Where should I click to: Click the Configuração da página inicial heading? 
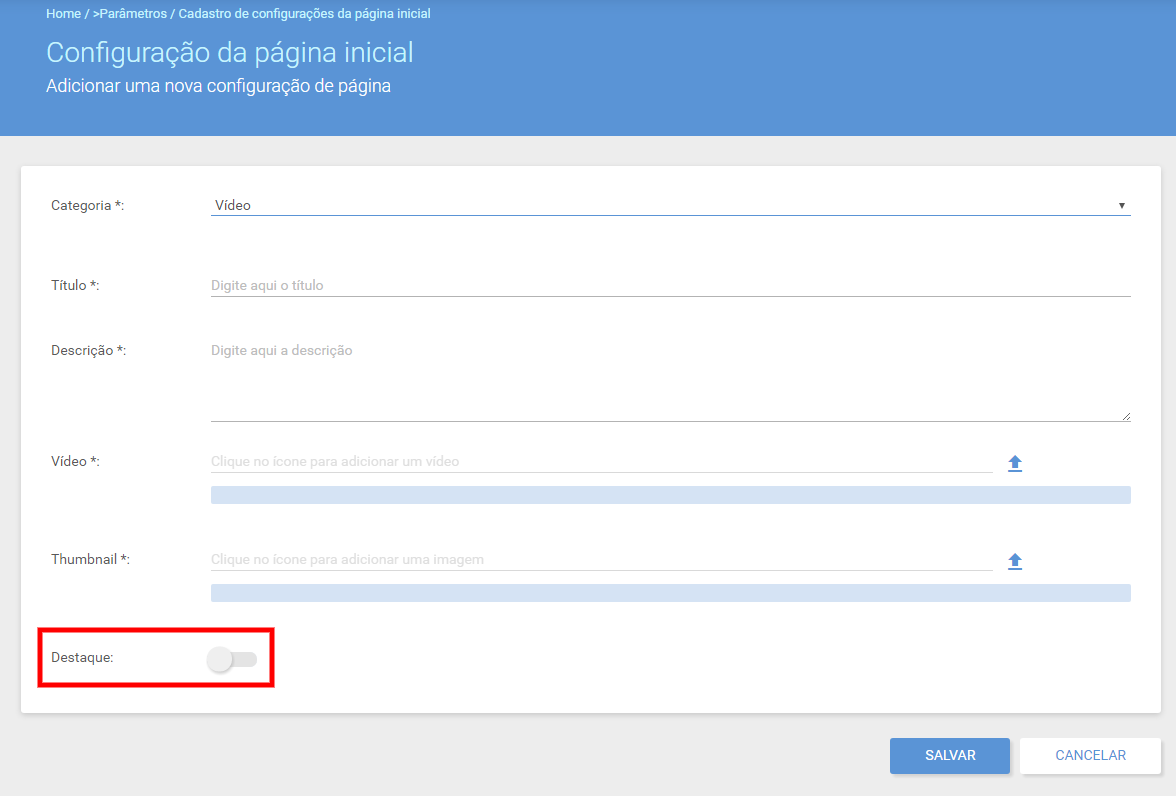[230, 53]
